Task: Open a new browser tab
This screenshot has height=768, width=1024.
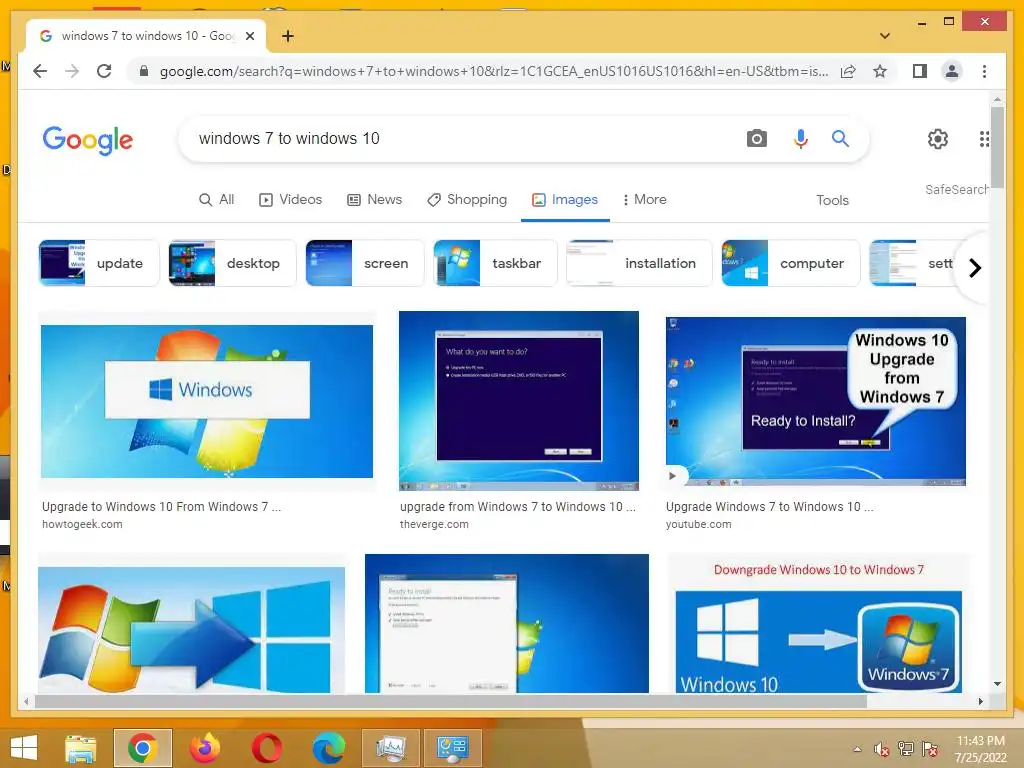Action: point(288,36)
